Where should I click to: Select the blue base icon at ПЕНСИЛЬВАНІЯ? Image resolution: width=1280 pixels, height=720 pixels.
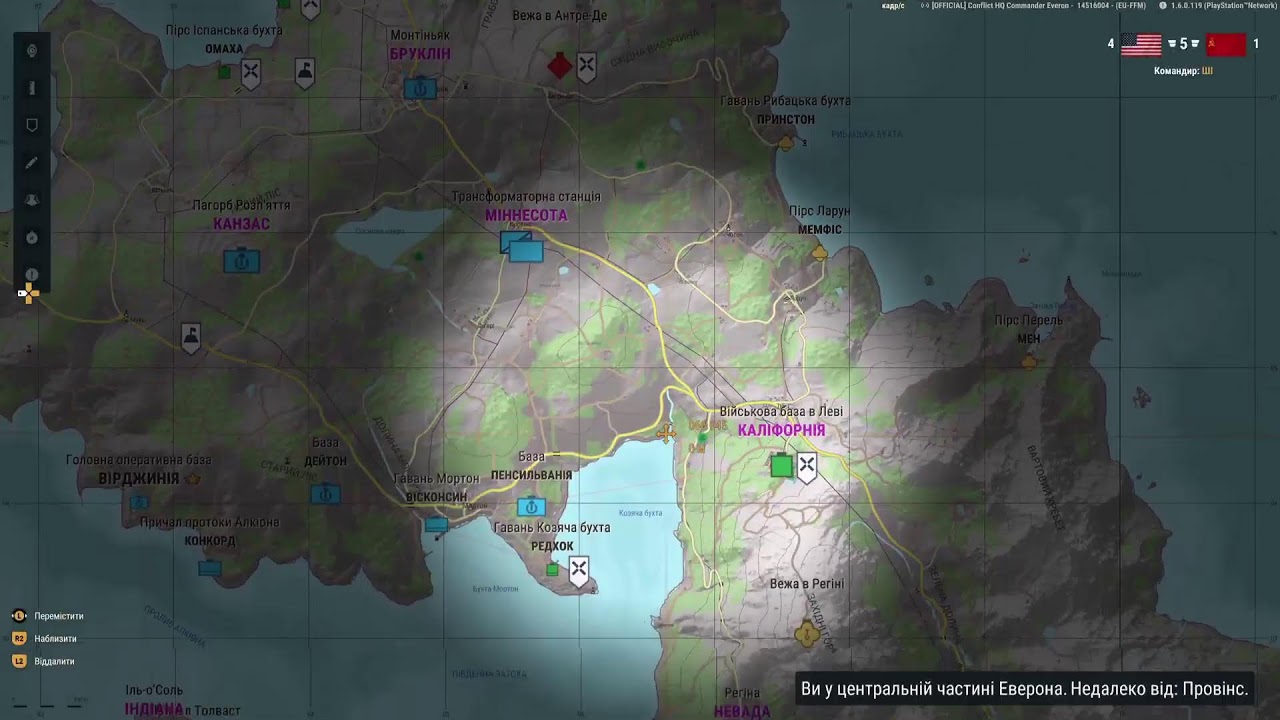(x=531, y=507)
